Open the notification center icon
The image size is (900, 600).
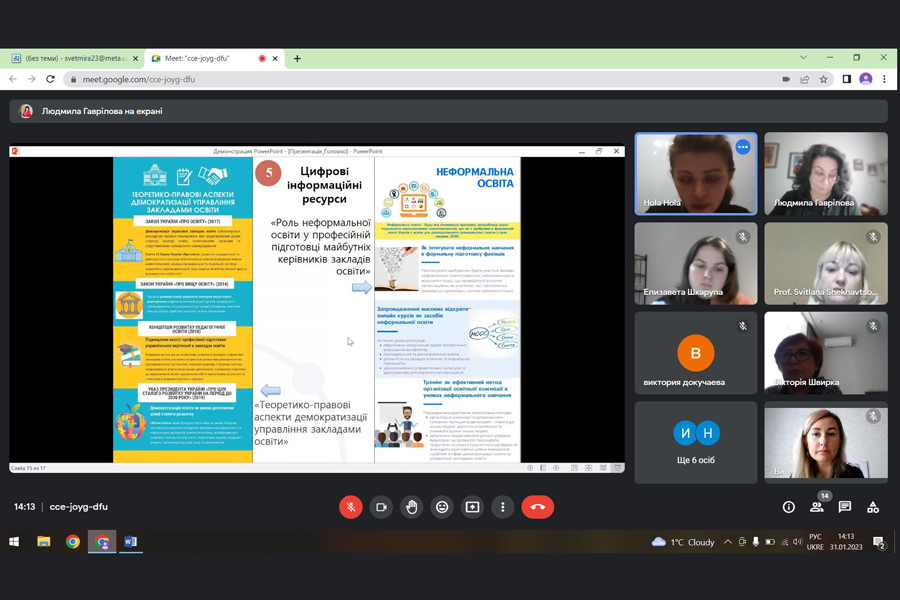click(x=879, y=541)
